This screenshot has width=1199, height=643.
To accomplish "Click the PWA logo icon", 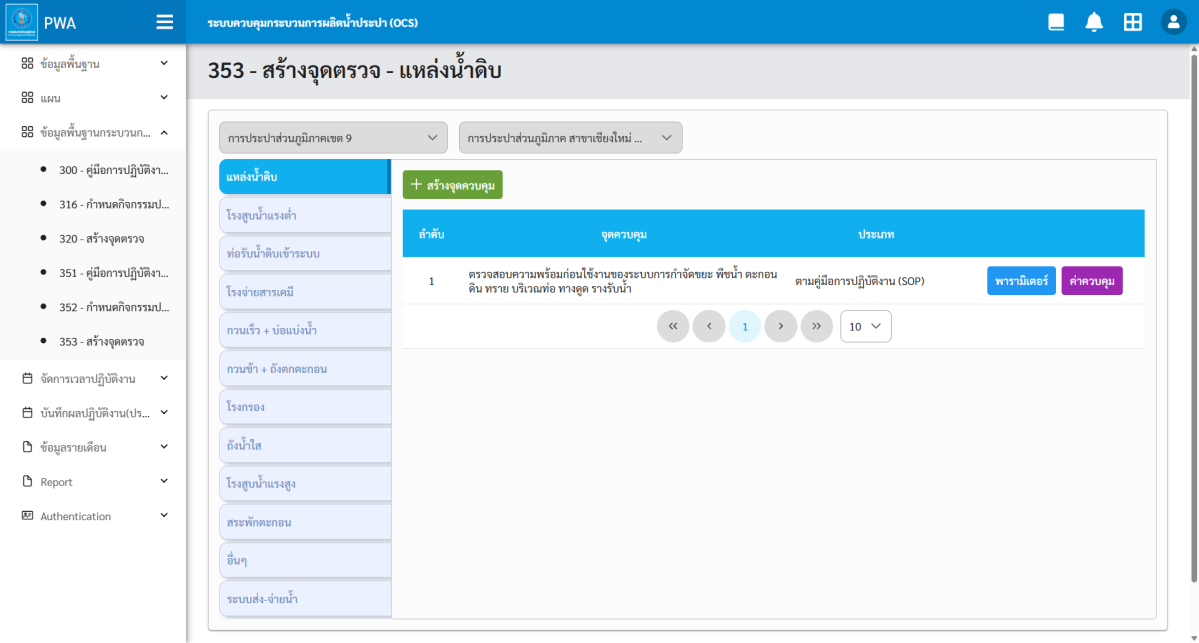I will [x=21, y=22].
